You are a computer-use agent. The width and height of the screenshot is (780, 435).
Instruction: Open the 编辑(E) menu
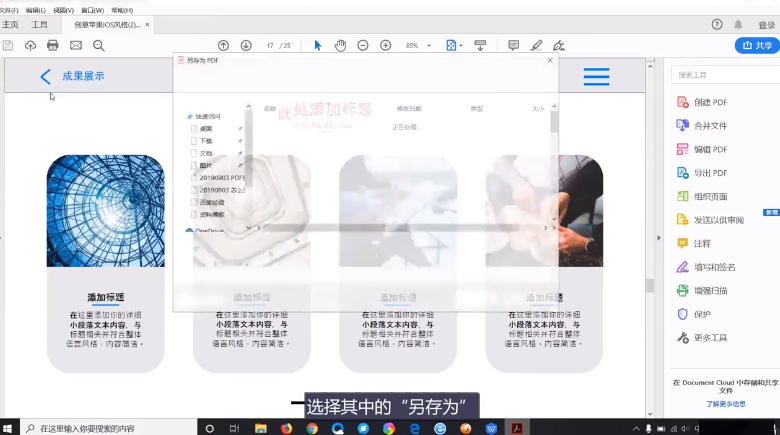(35, 10)
